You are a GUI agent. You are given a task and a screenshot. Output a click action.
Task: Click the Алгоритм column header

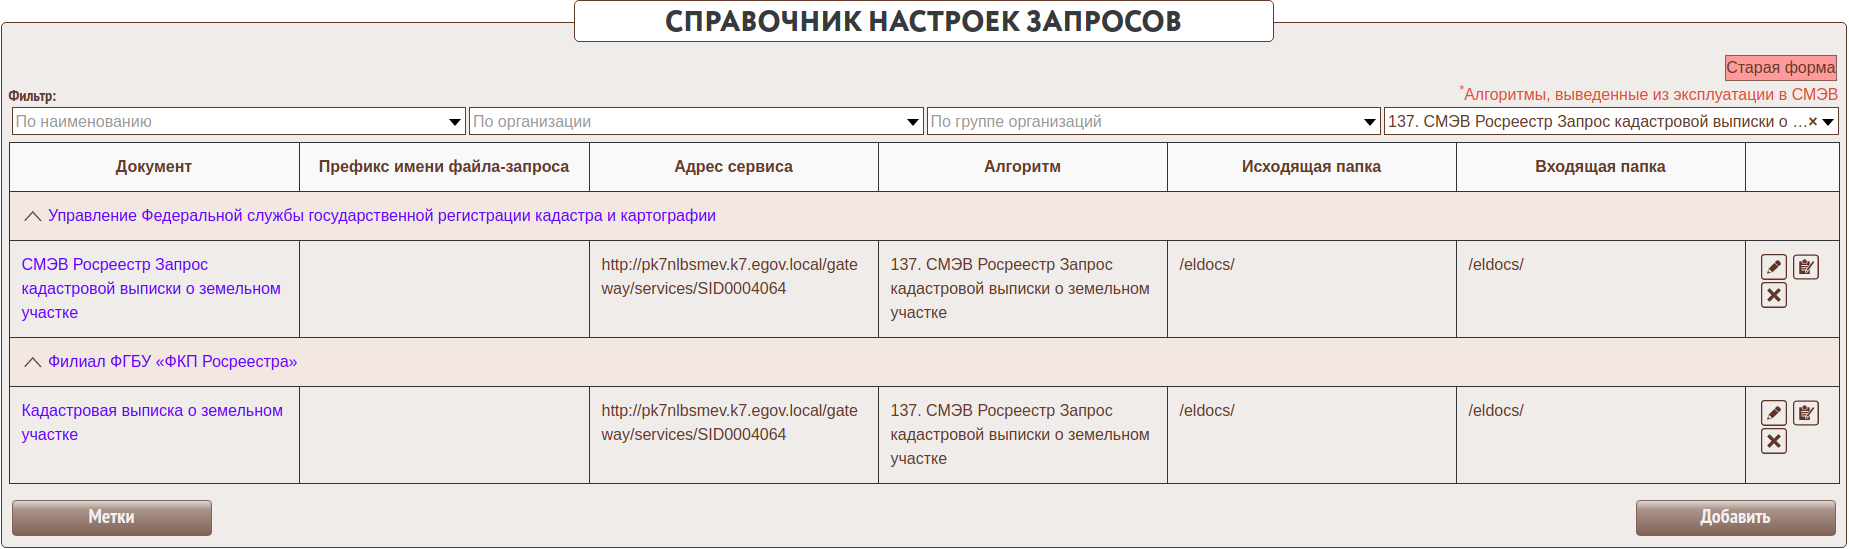[x=1022, y=167]
